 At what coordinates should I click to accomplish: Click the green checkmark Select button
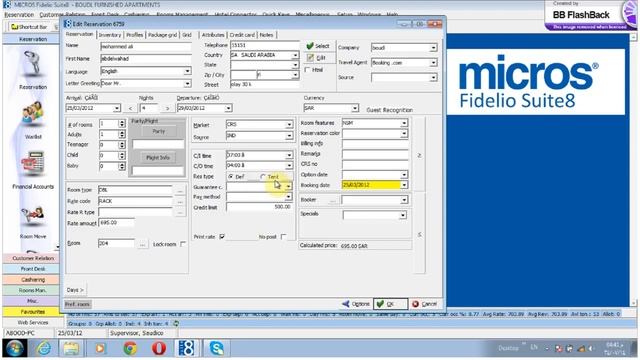(318, 46)
